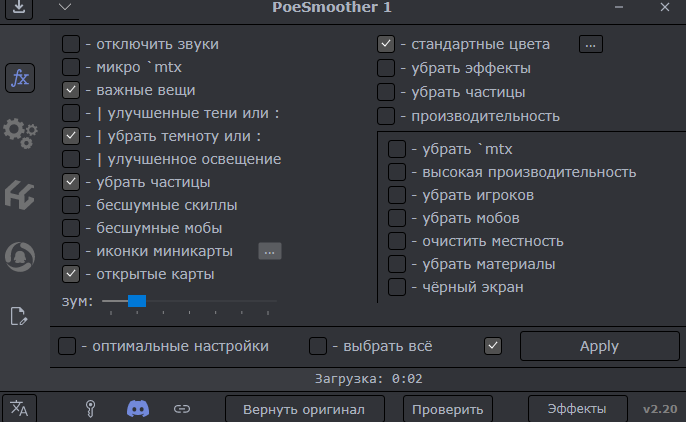This screenshot has width=686, height=422.
Task: Enable 'иконки миникарты' checkbox
Action: (71, 251)
